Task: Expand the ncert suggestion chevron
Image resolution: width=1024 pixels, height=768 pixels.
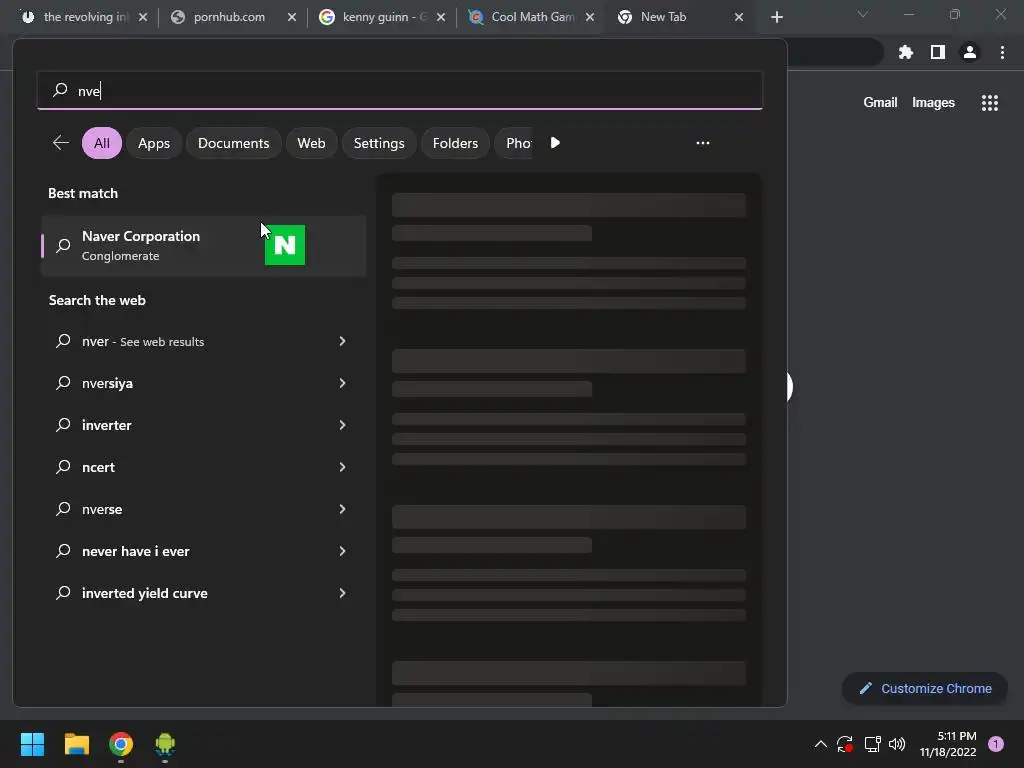Action: pos(342,467)
